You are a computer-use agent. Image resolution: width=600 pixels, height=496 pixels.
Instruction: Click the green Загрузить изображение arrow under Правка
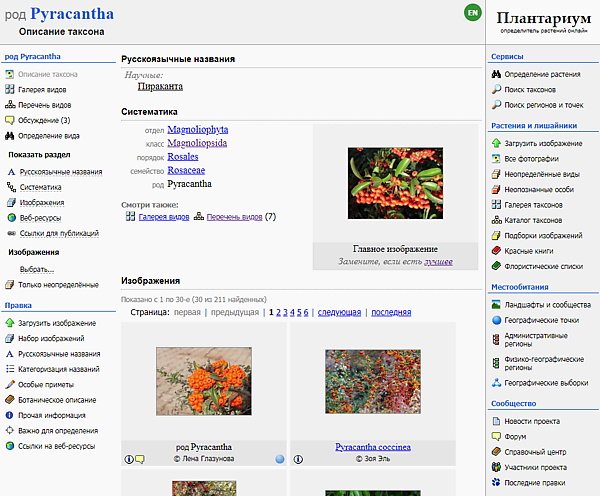(x=9, y=324)
